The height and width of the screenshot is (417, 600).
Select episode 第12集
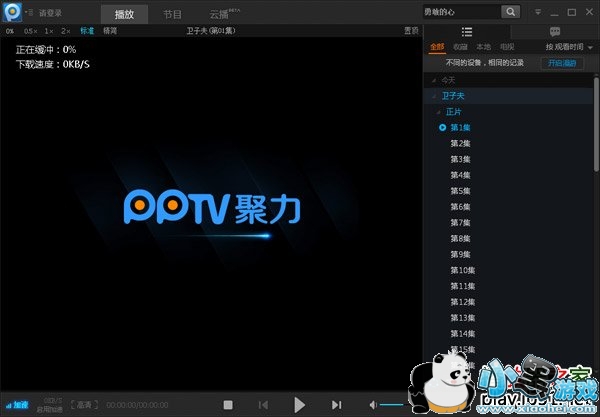pyautogui.click(x=463, y=302)
